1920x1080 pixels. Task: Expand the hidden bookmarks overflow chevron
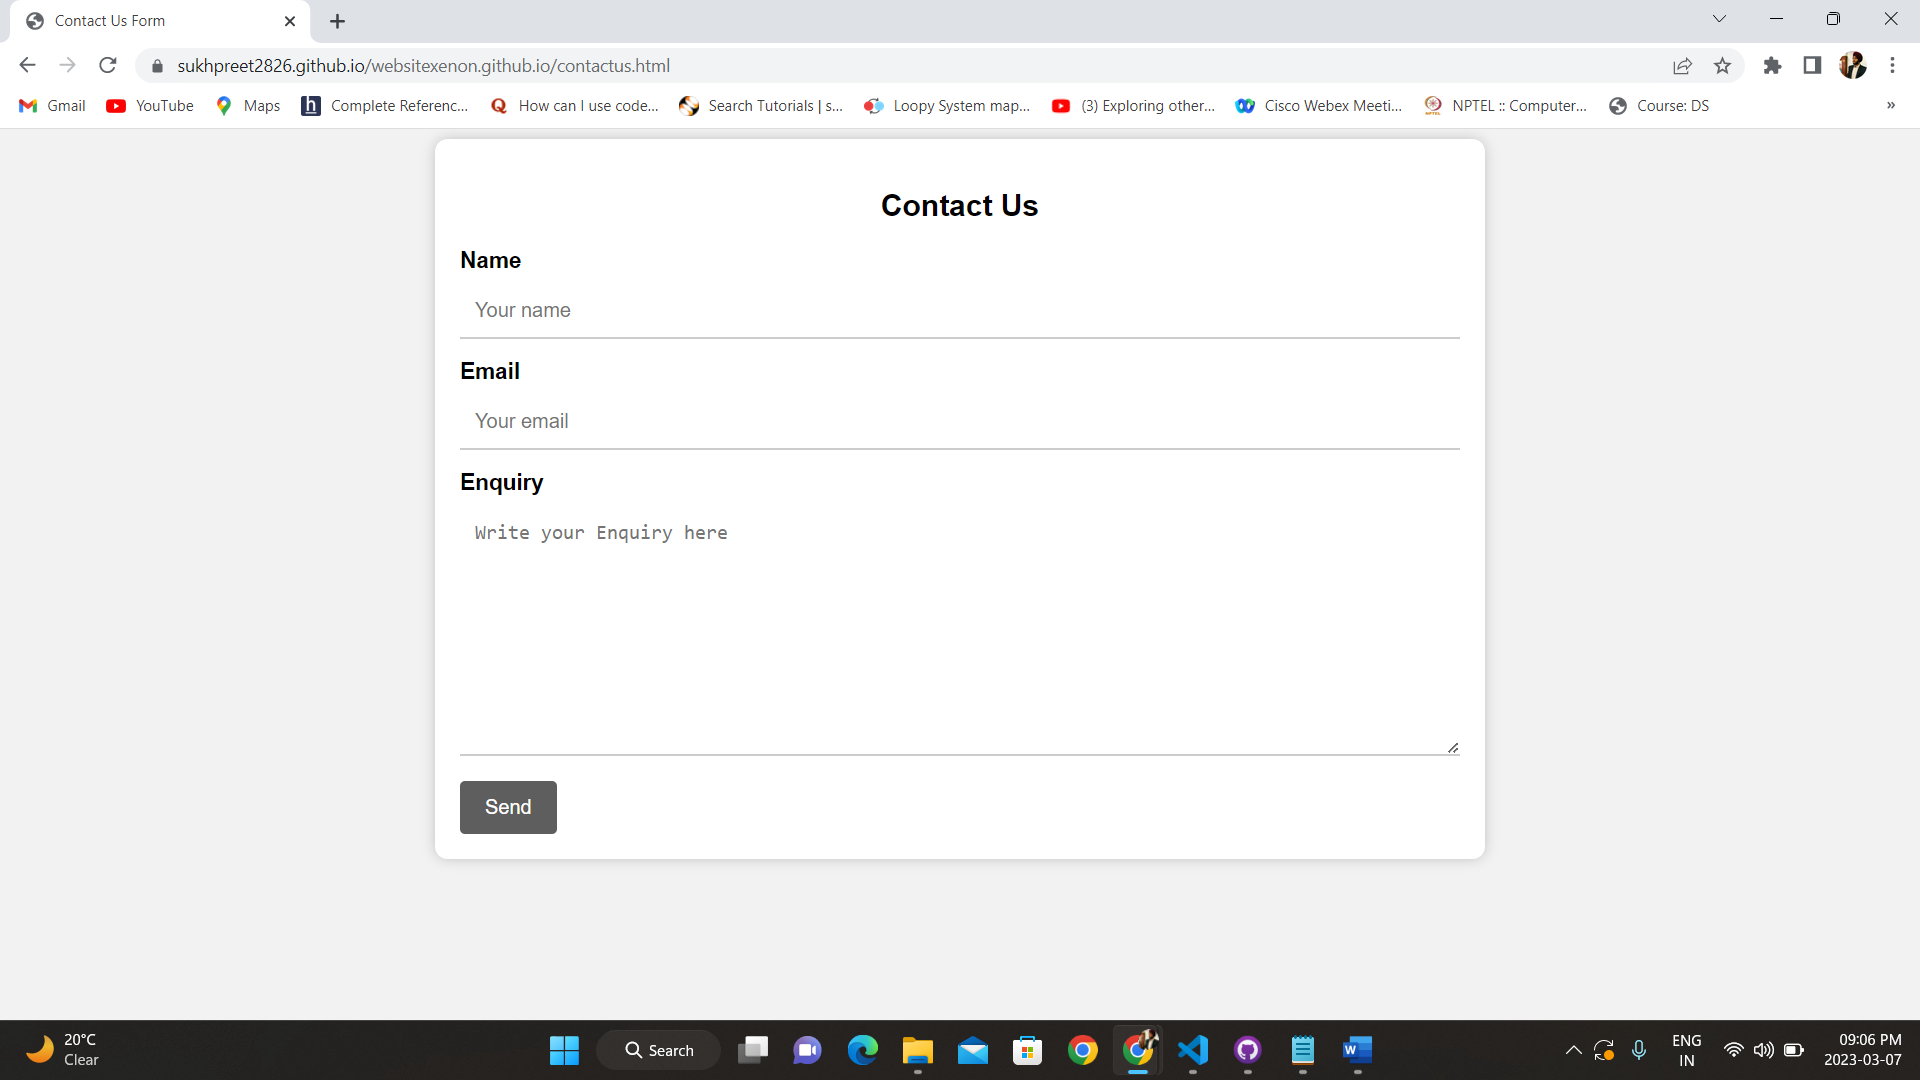tap(1890, 106)
